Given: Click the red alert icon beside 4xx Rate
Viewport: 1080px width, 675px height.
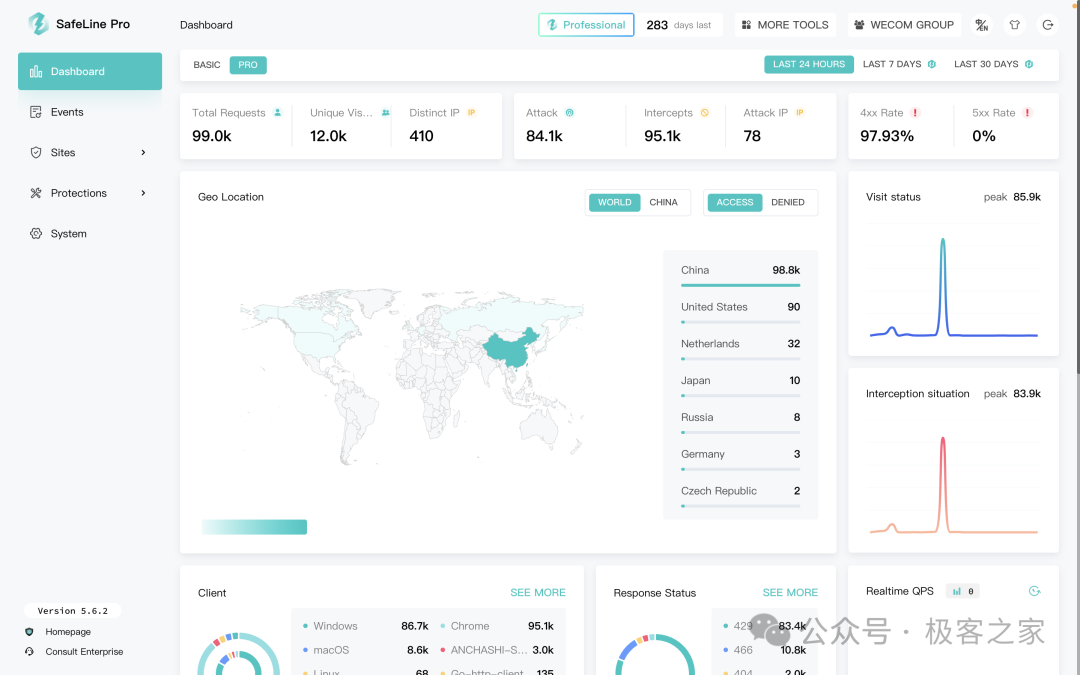Looking at the screenshot, I should point(915,113).
